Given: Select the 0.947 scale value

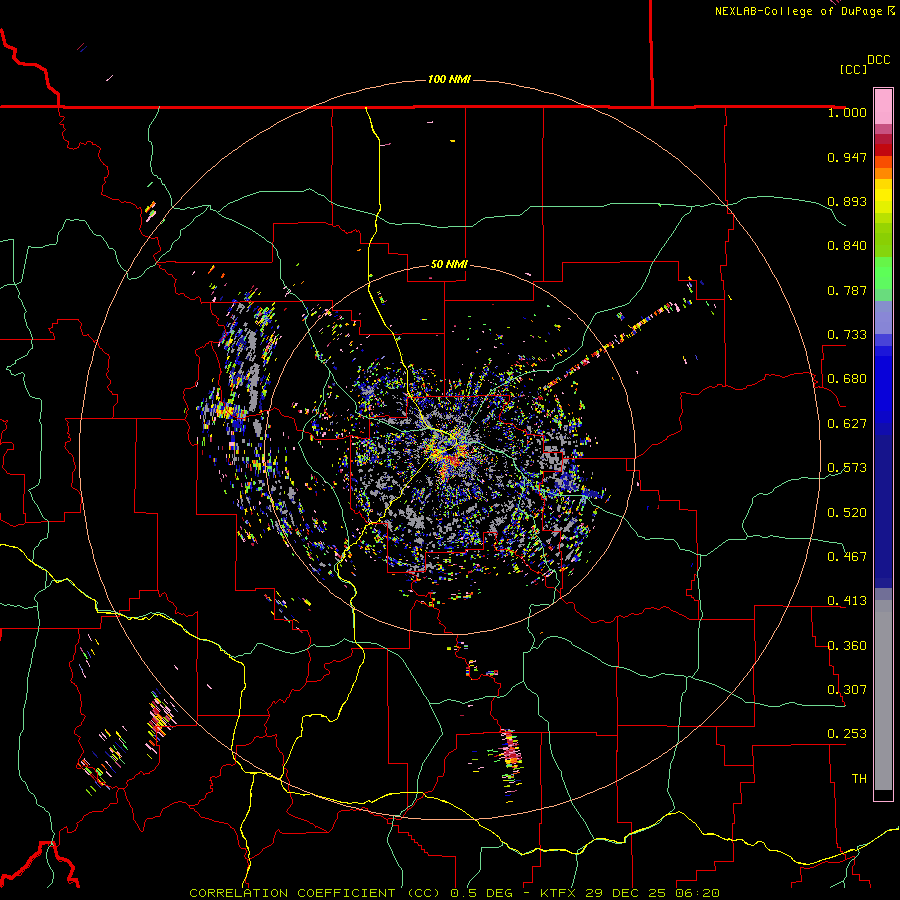Looking at the screenshot, I should pyautogui.click(x=847, y=157).
